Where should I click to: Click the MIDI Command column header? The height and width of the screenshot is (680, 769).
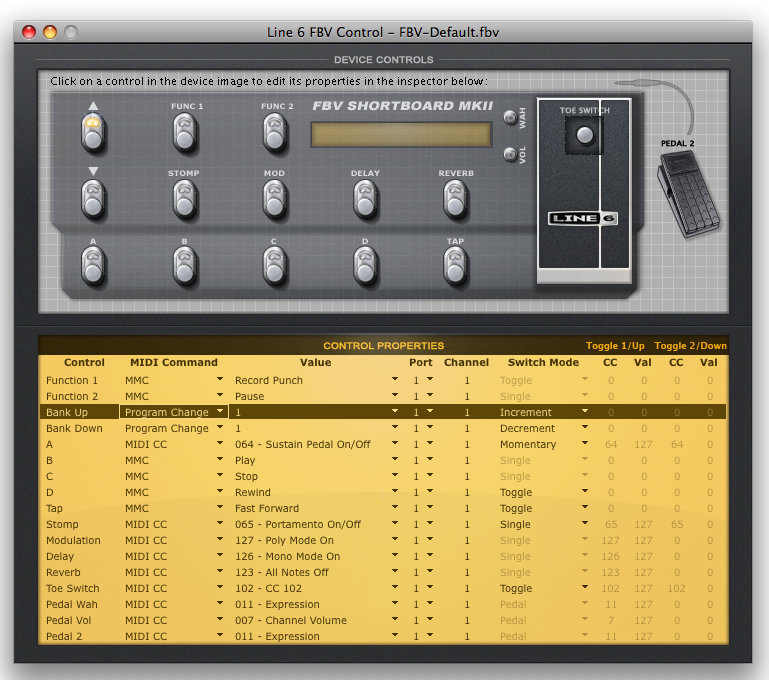click(x=174, y=362)
